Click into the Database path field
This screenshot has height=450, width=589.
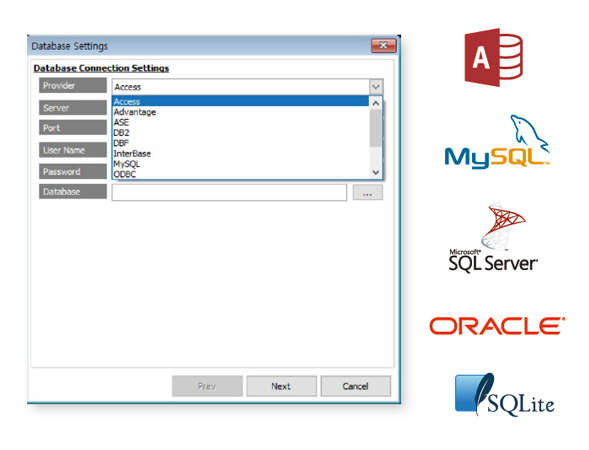(229, 192)
